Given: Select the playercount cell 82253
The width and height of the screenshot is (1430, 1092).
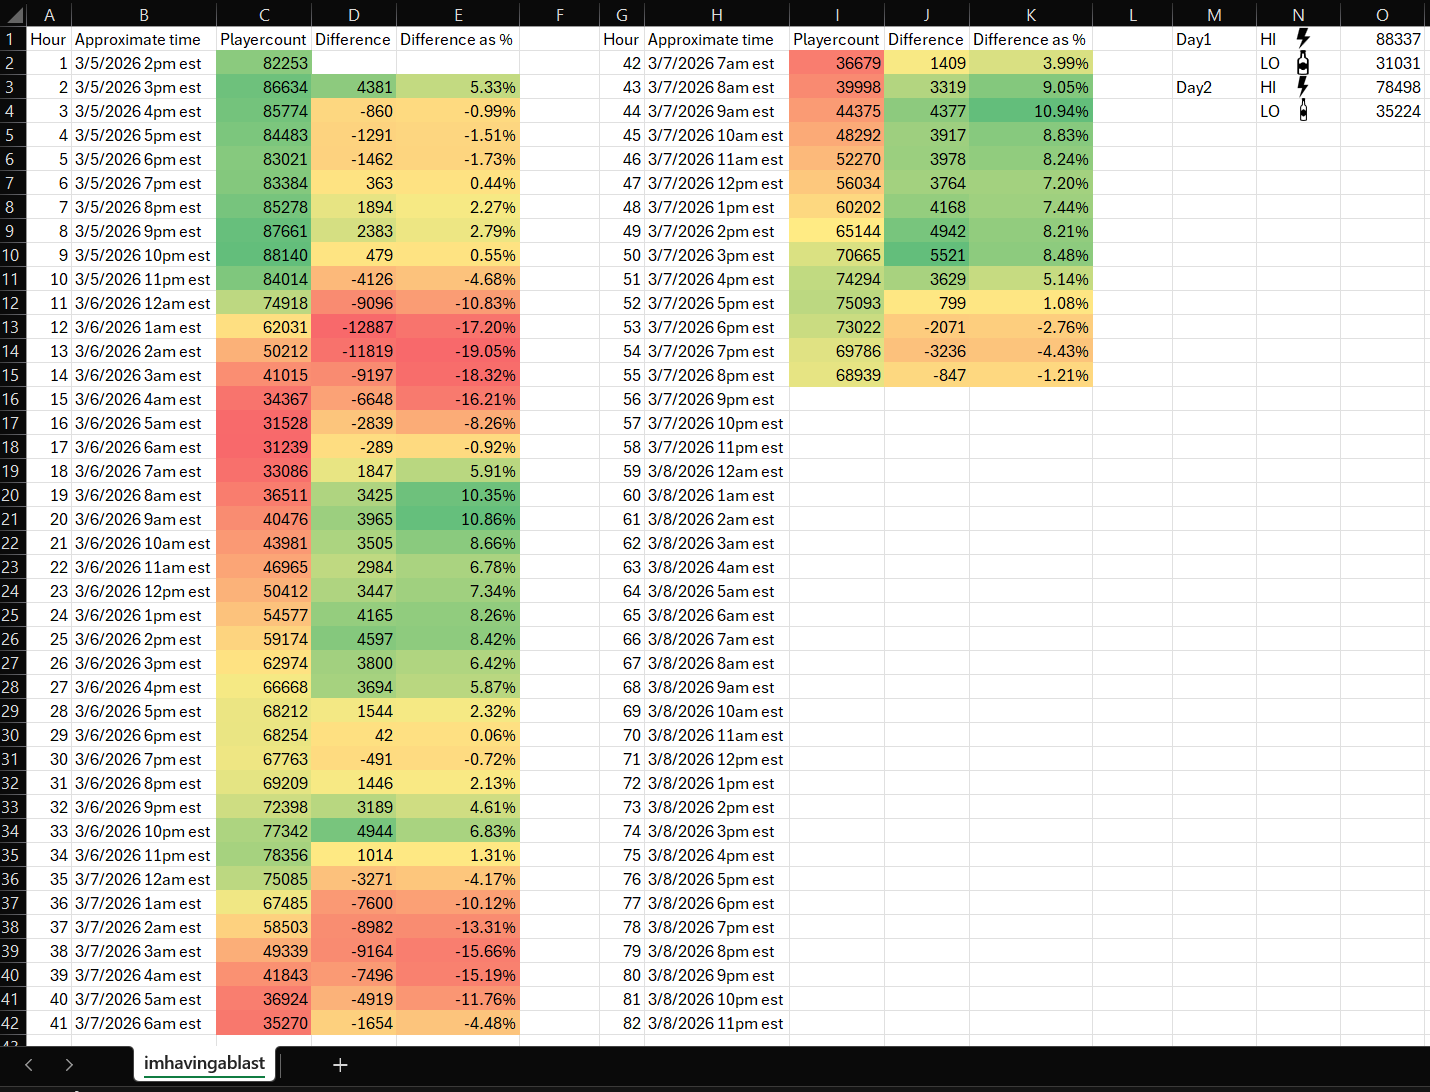Looking at the screenshot, I should (x=264, y=63).
